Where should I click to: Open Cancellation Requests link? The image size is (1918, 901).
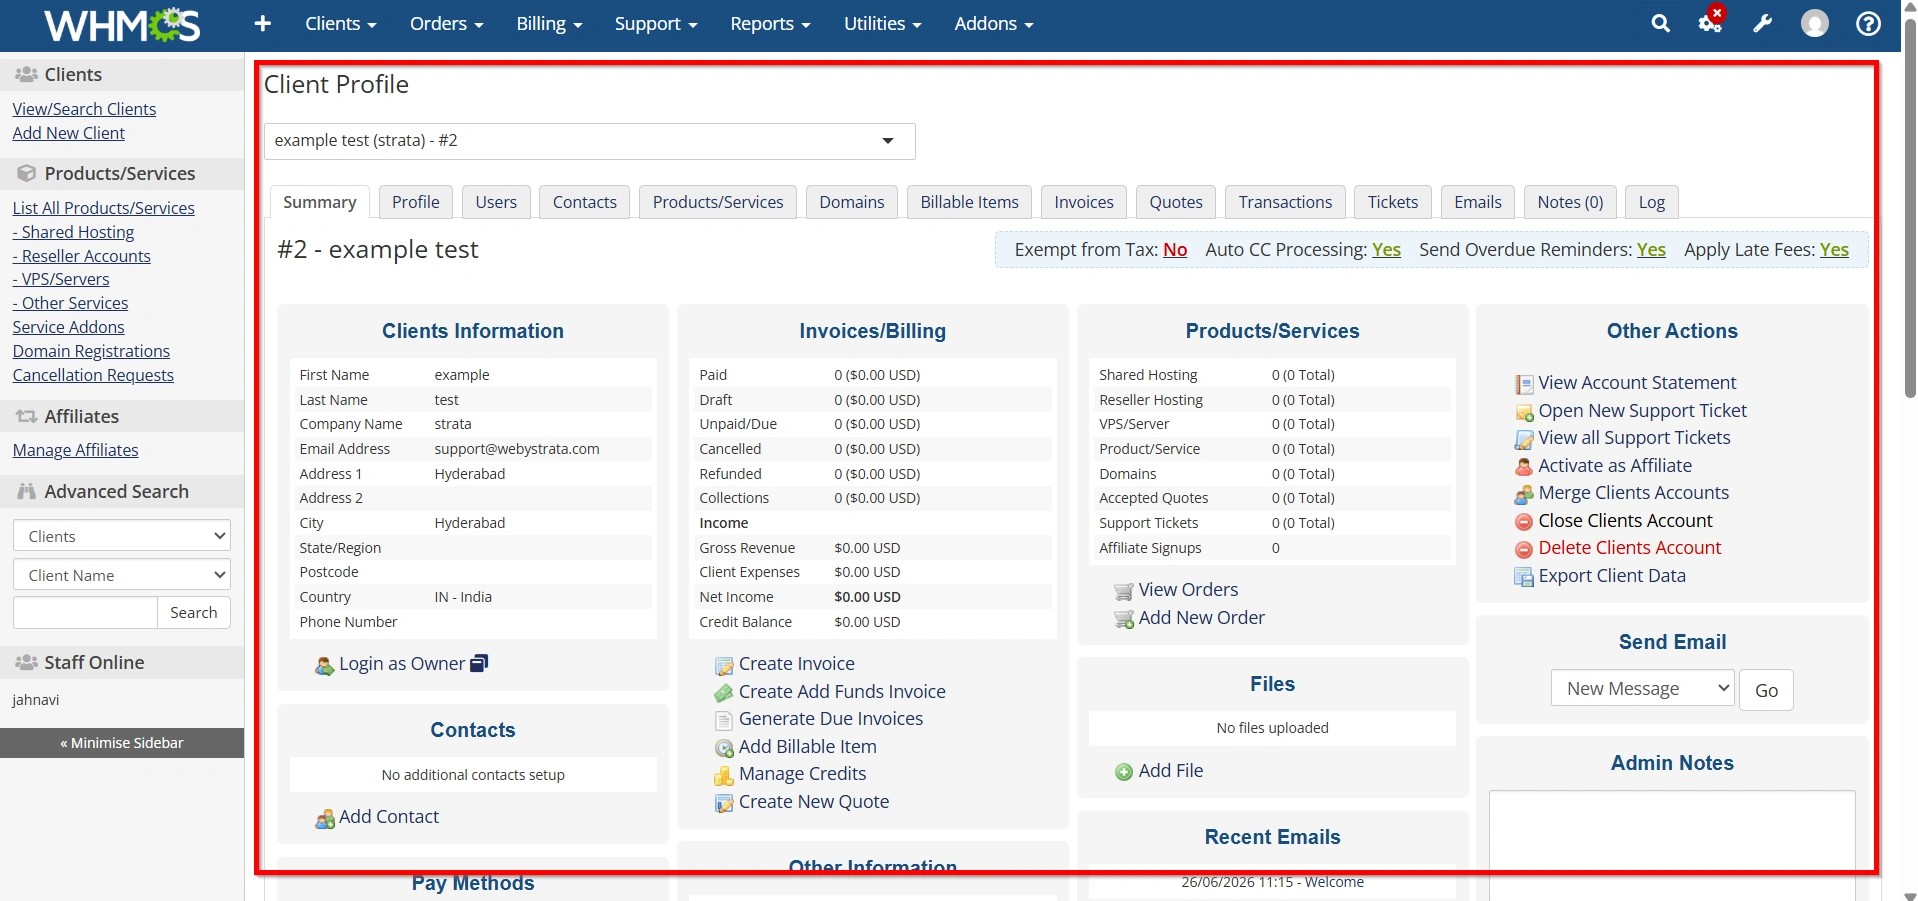pyautogui.click(x=93, y=375)
